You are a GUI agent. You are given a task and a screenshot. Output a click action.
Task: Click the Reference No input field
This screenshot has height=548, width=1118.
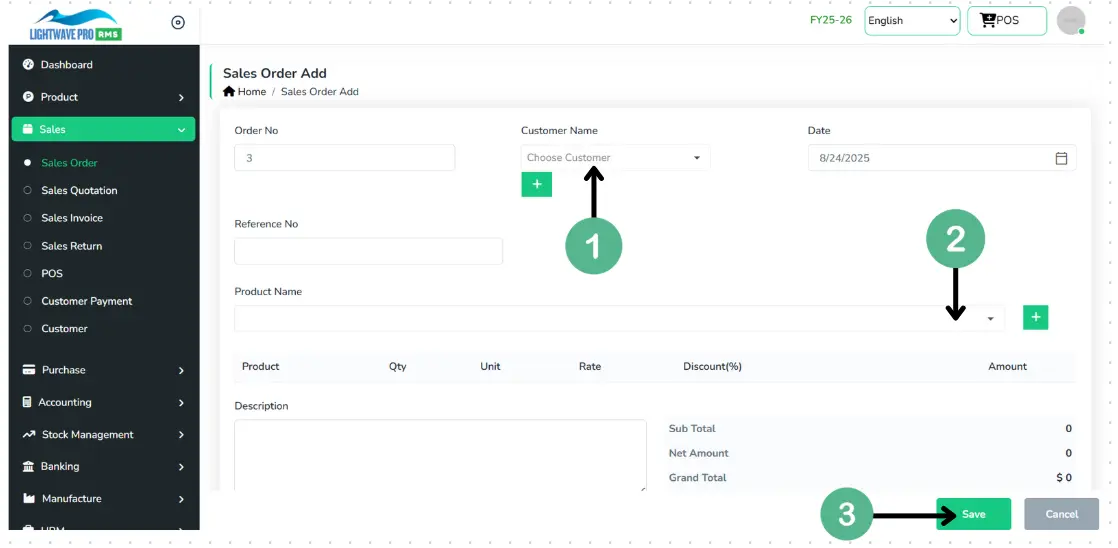pos(368,251)
